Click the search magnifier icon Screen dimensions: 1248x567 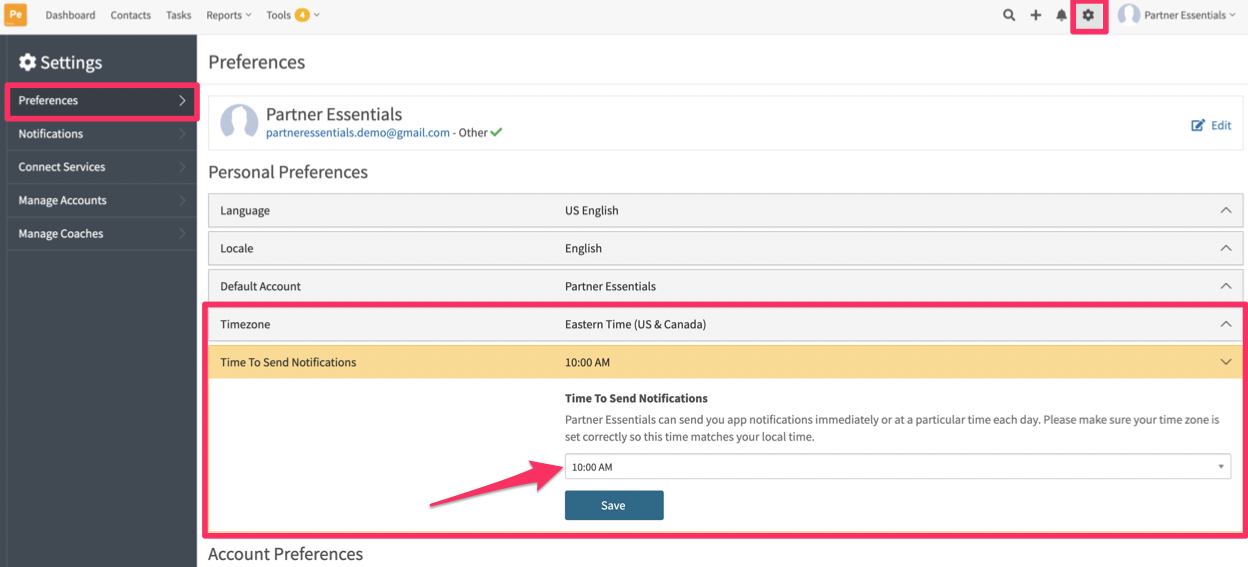tap(1009, 15)
